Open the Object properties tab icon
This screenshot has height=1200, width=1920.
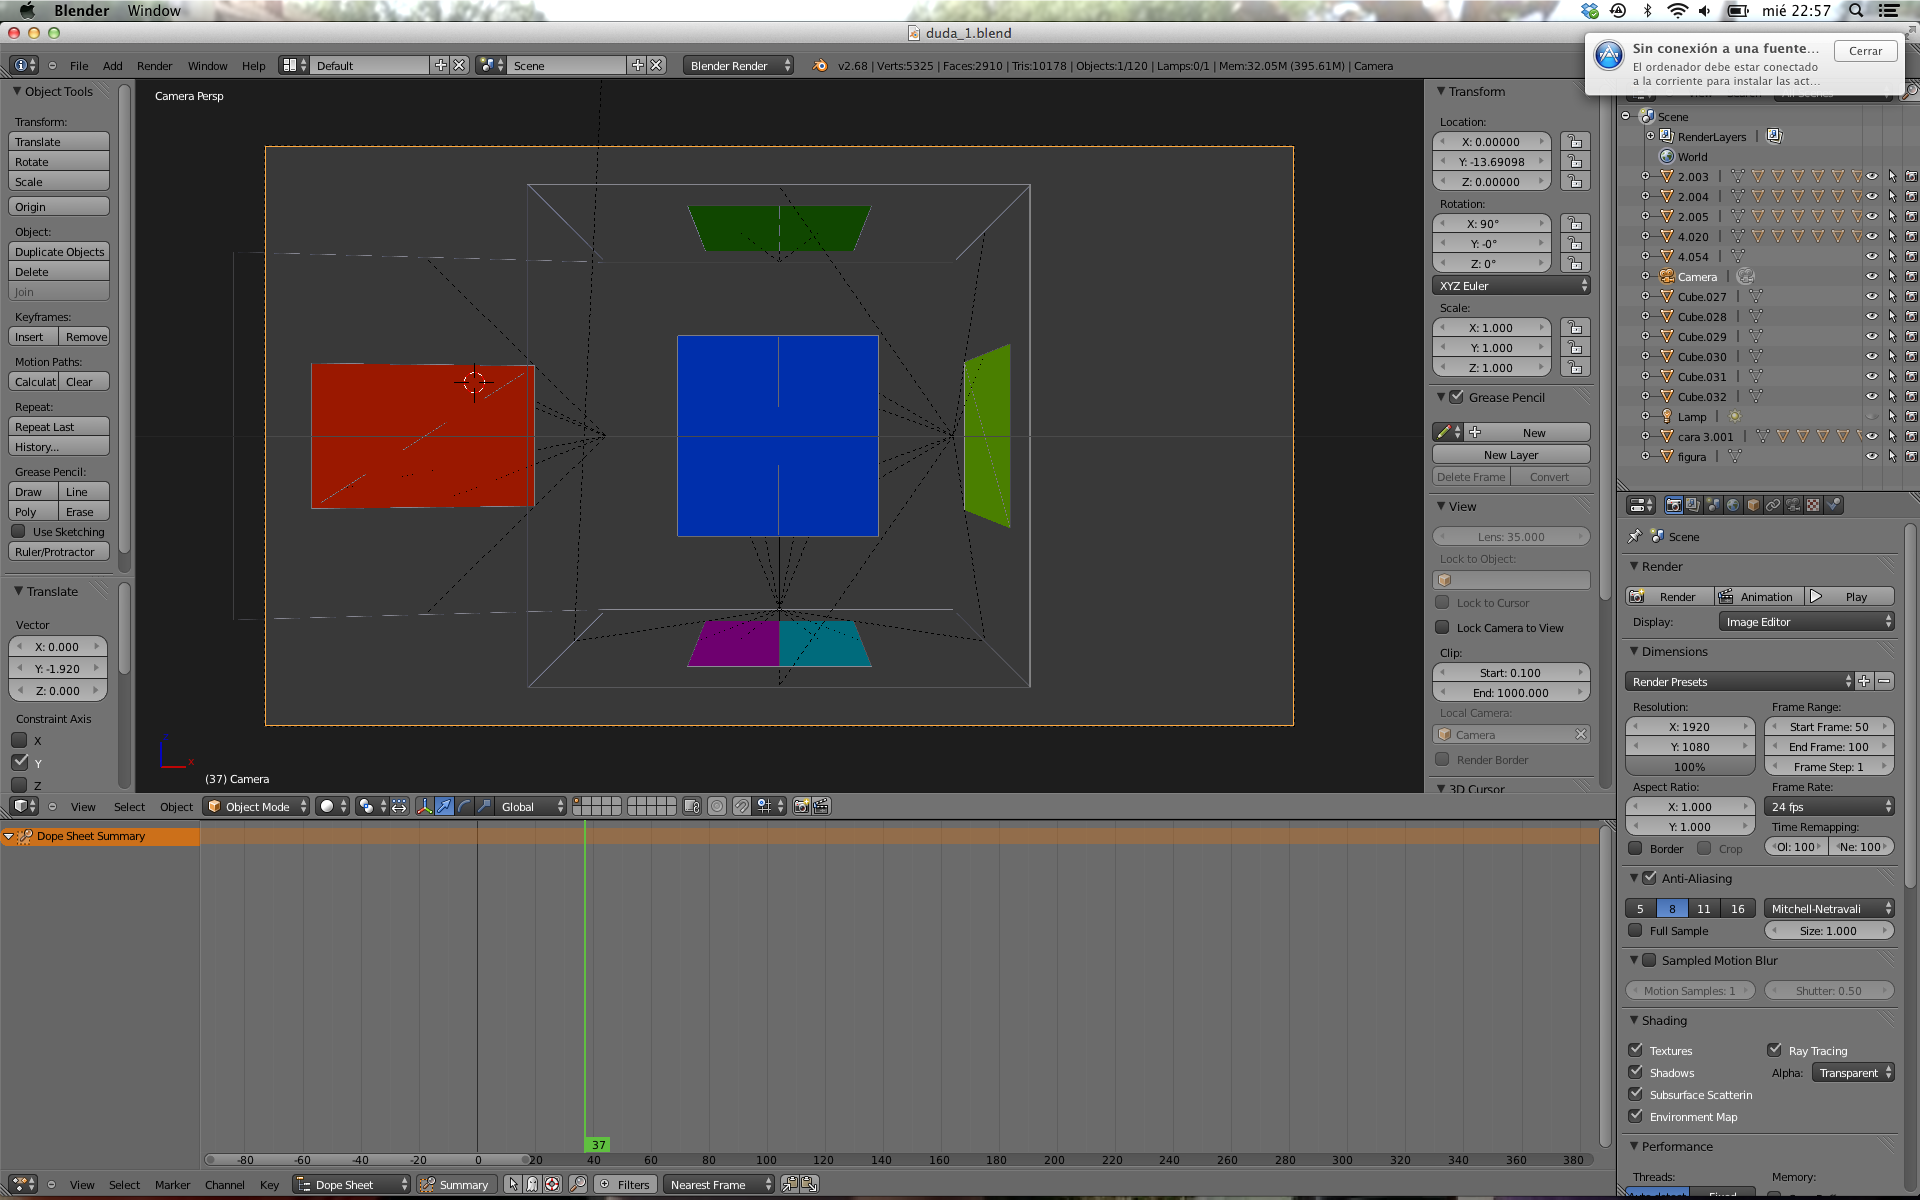point(1753,505)
